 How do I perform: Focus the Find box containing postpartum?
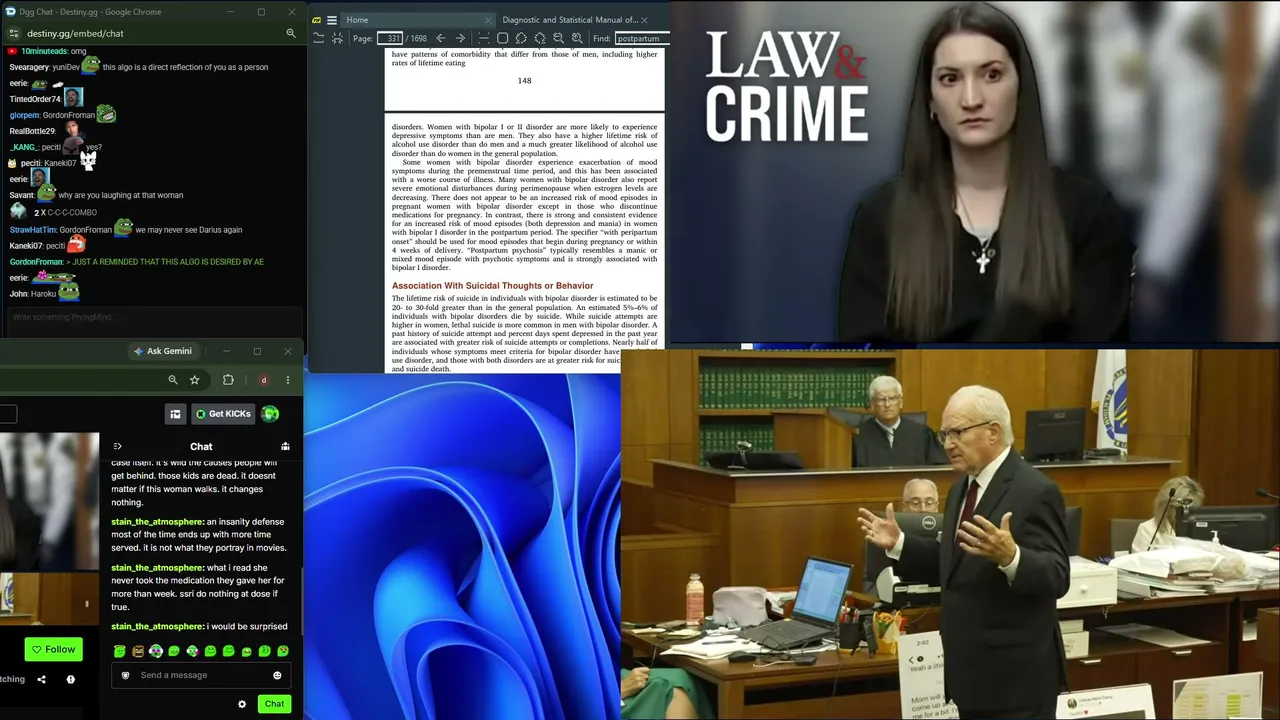pyautogui.click(x=641, y=38)
